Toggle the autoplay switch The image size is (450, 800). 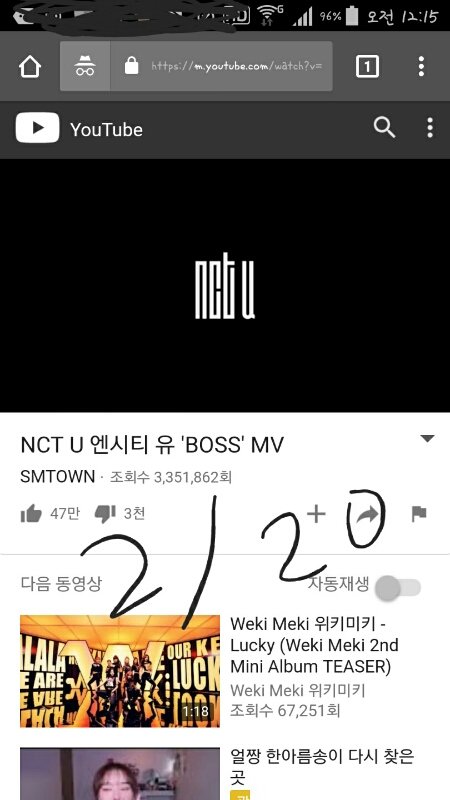click(398, 588)
